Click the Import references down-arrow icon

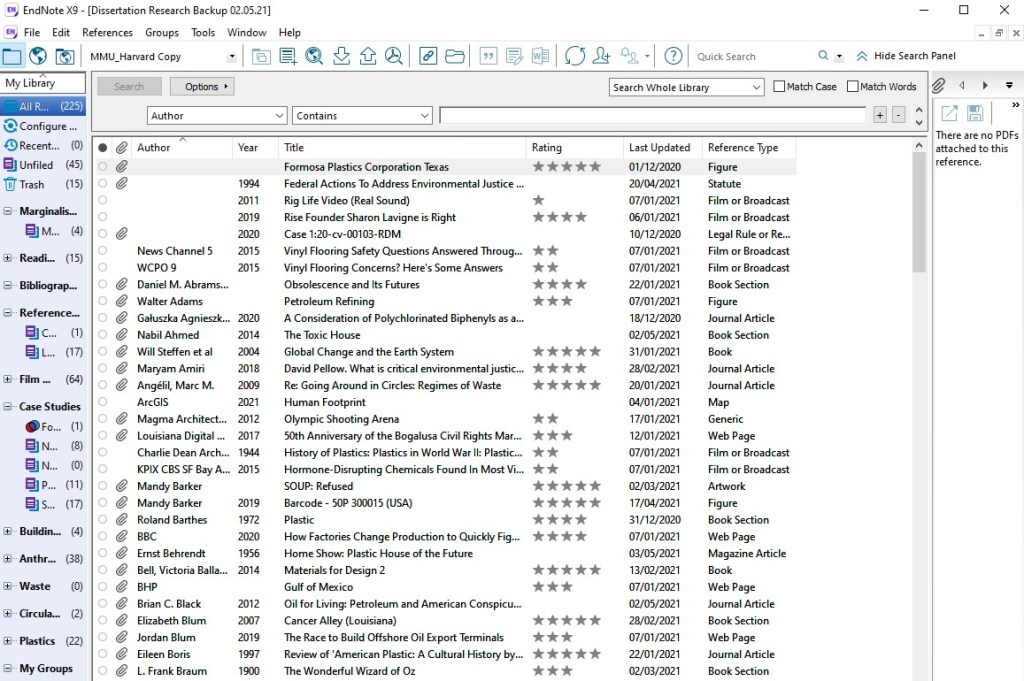pyautogui.click(x=341, y=56)
